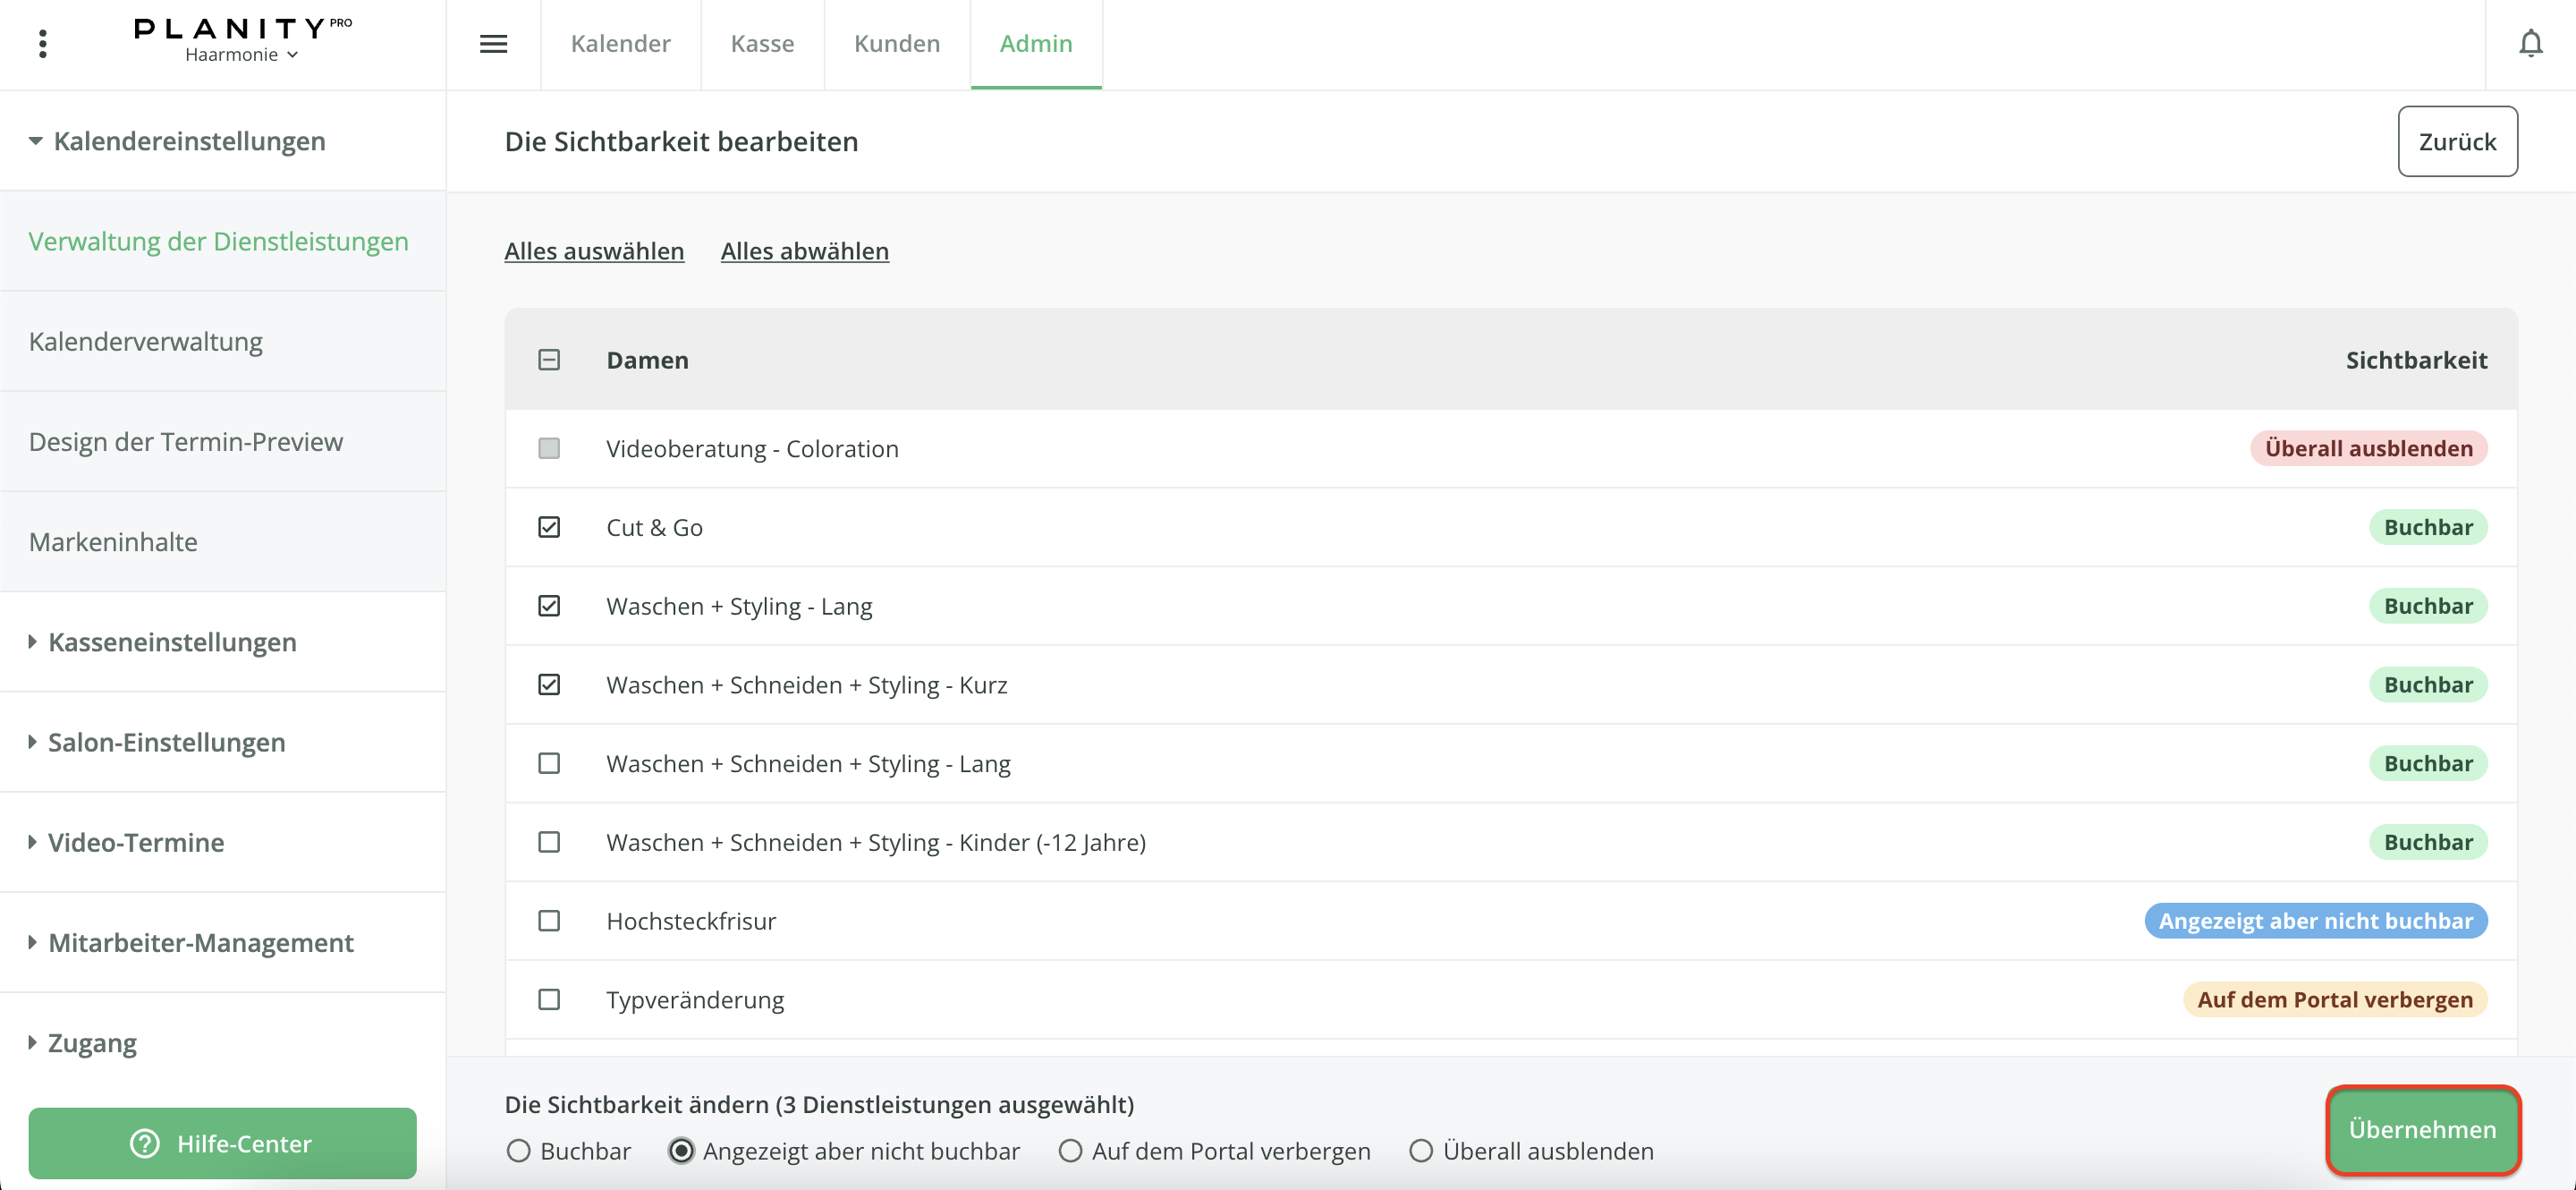Open the three-dot vertical menu

pos(42,44)
